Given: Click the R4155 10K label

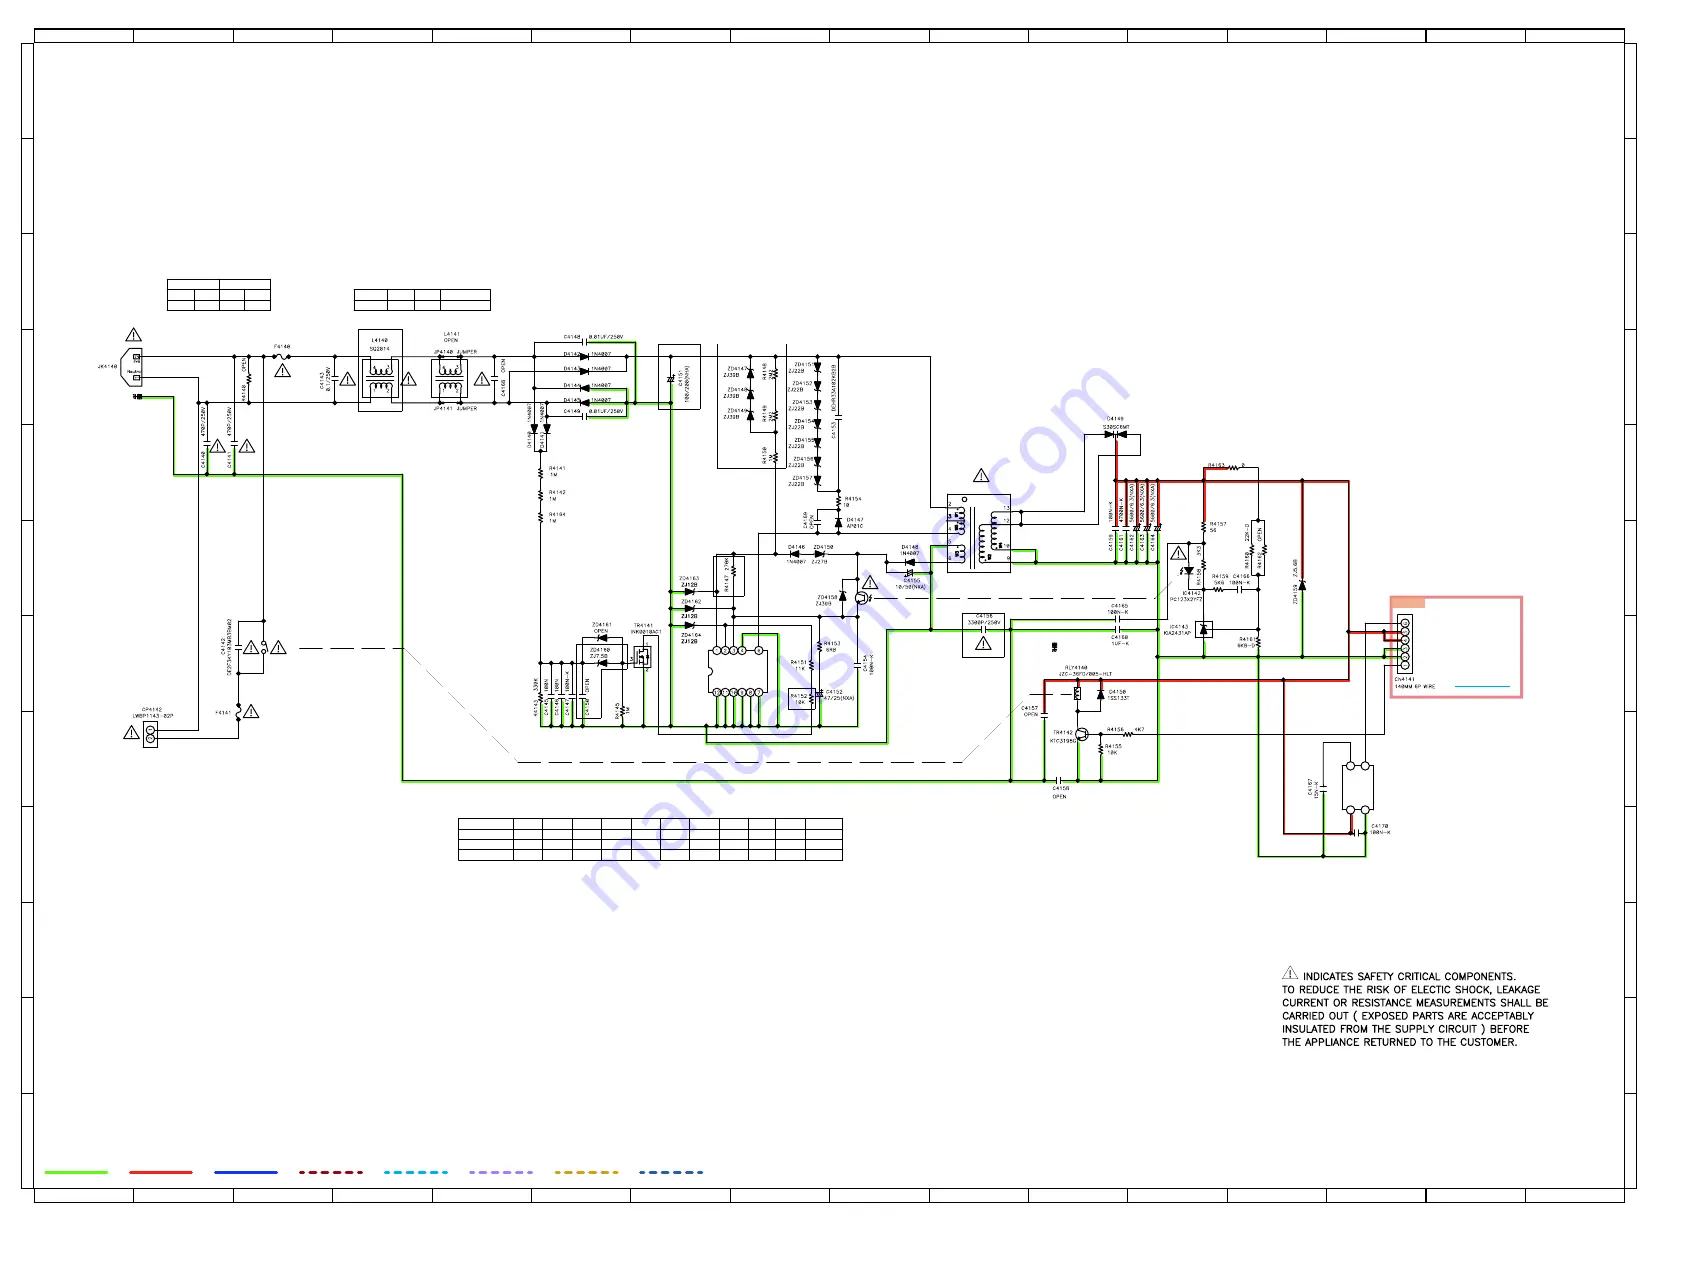Looking at the screenshot, I should (x=1112, y=749).
